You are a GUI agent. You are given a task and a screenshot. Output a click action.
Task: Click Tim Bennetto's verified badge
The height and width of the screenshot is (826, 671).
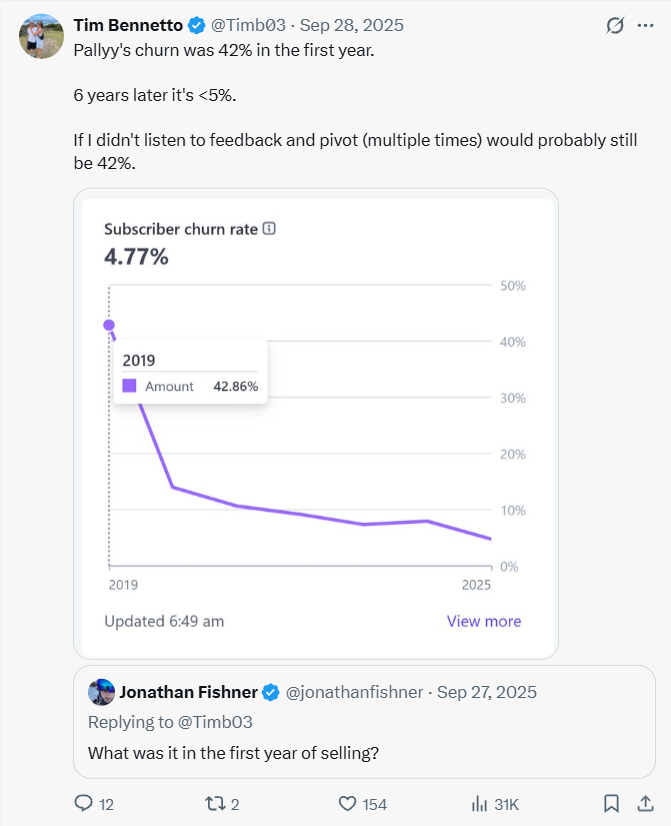click(x=198, y=25)
